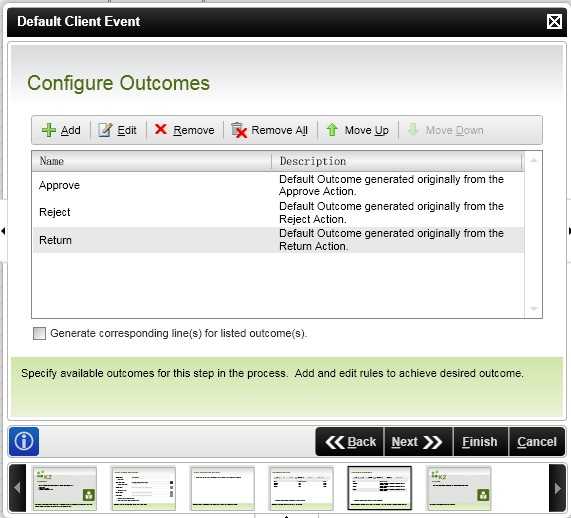Screen dimensions: 571x518
Task: Click the Finish button
Action: 480,442
